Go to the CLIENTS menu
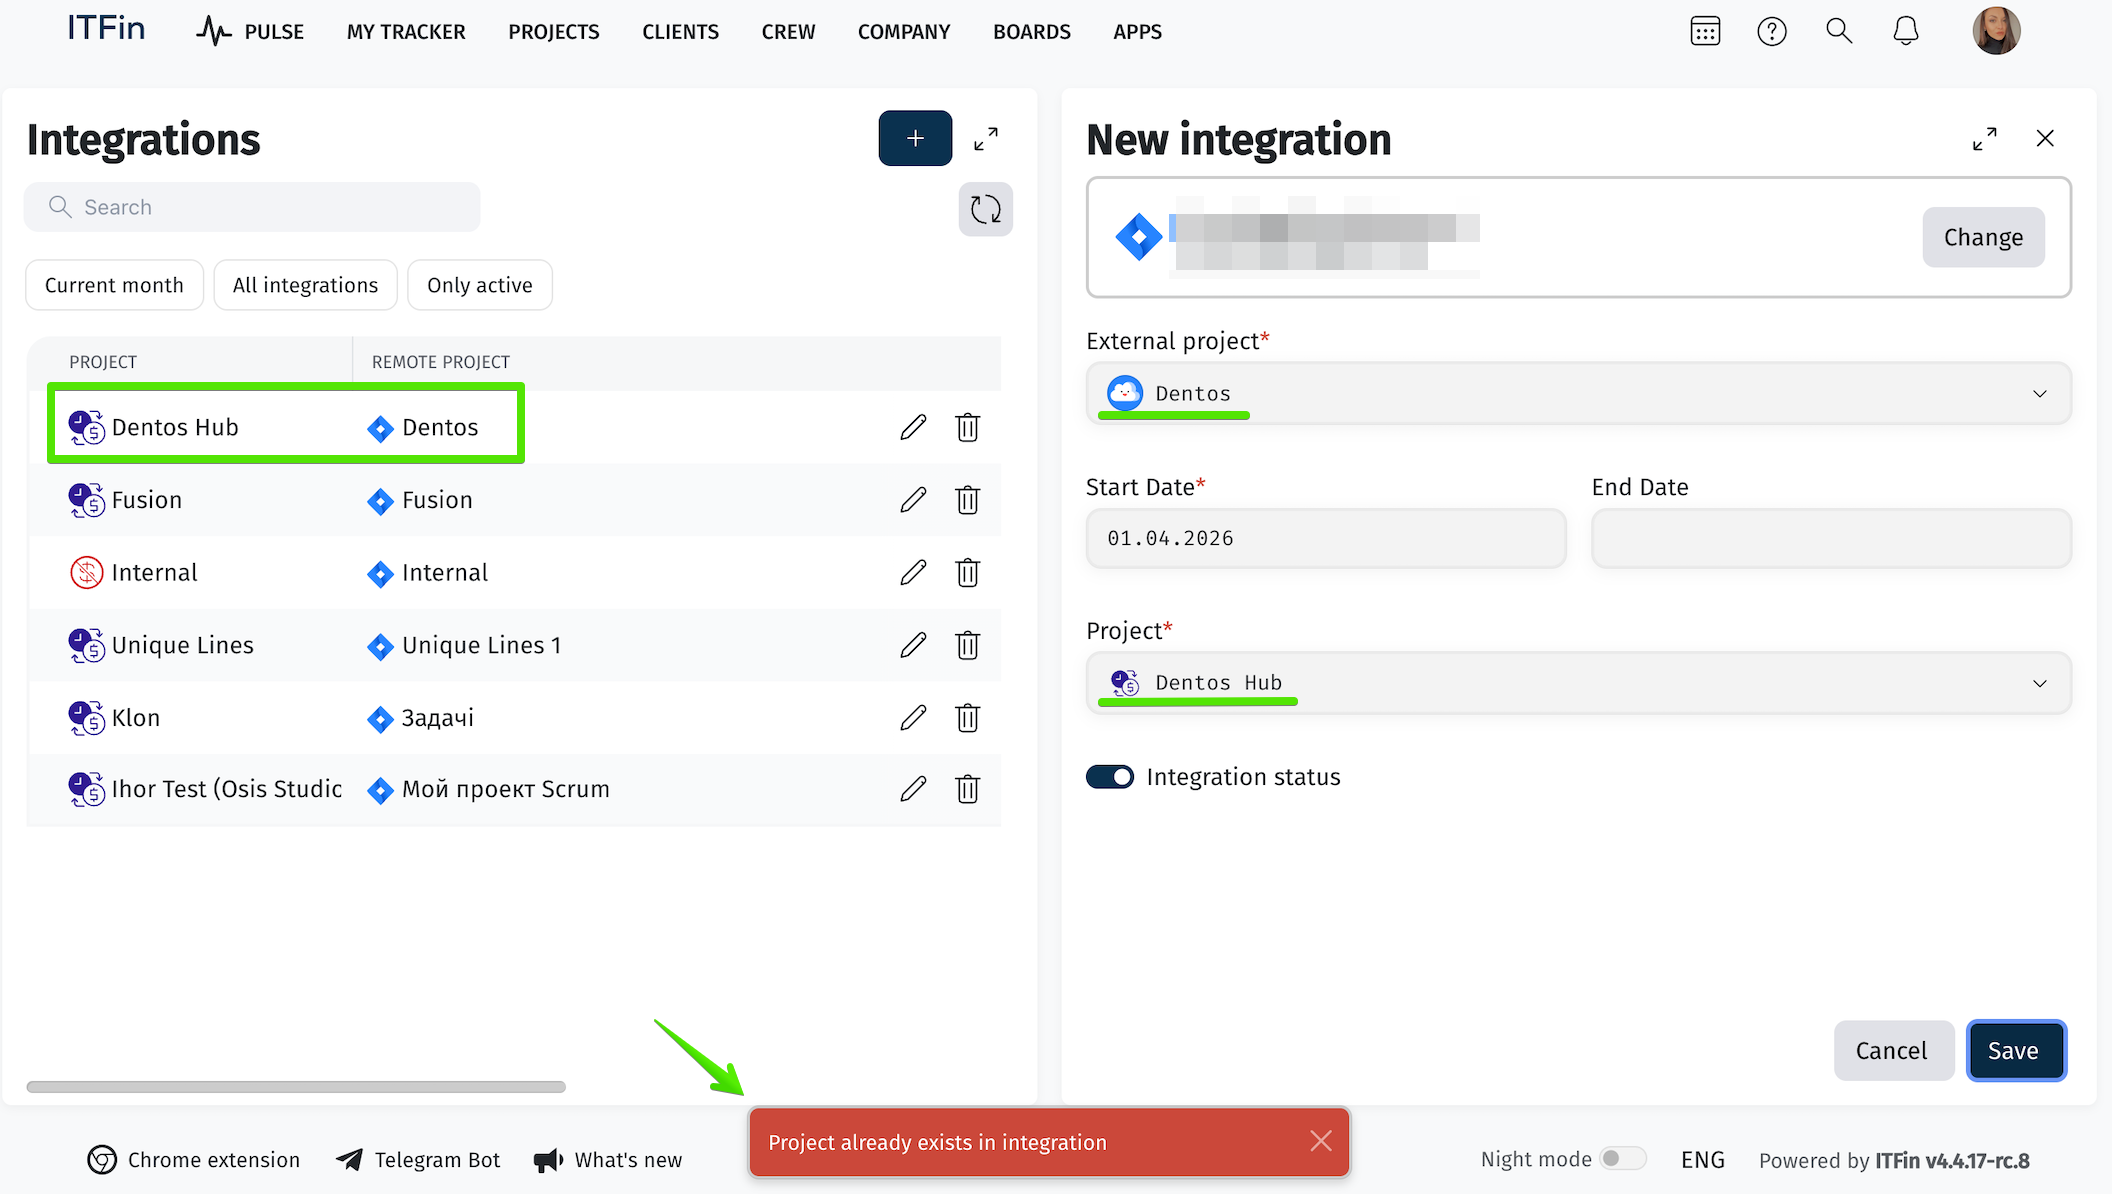Image resolution: width=2112 pixels, height=1194 pixels. tap(680, 32)
